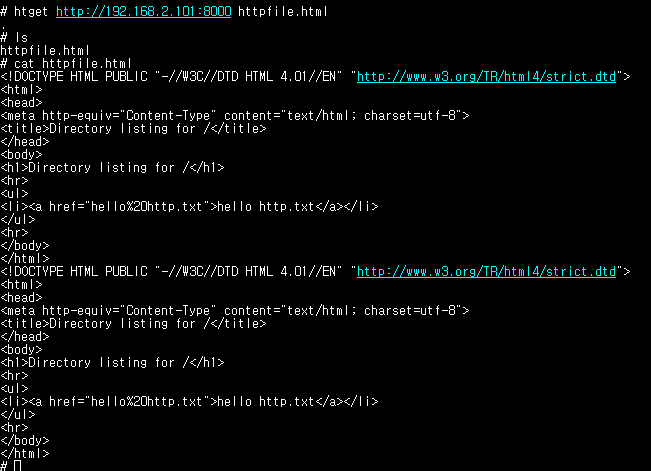Click the second title Directory listing line
The height and width of the screenshot is (471, 651).
click(133, 324)
